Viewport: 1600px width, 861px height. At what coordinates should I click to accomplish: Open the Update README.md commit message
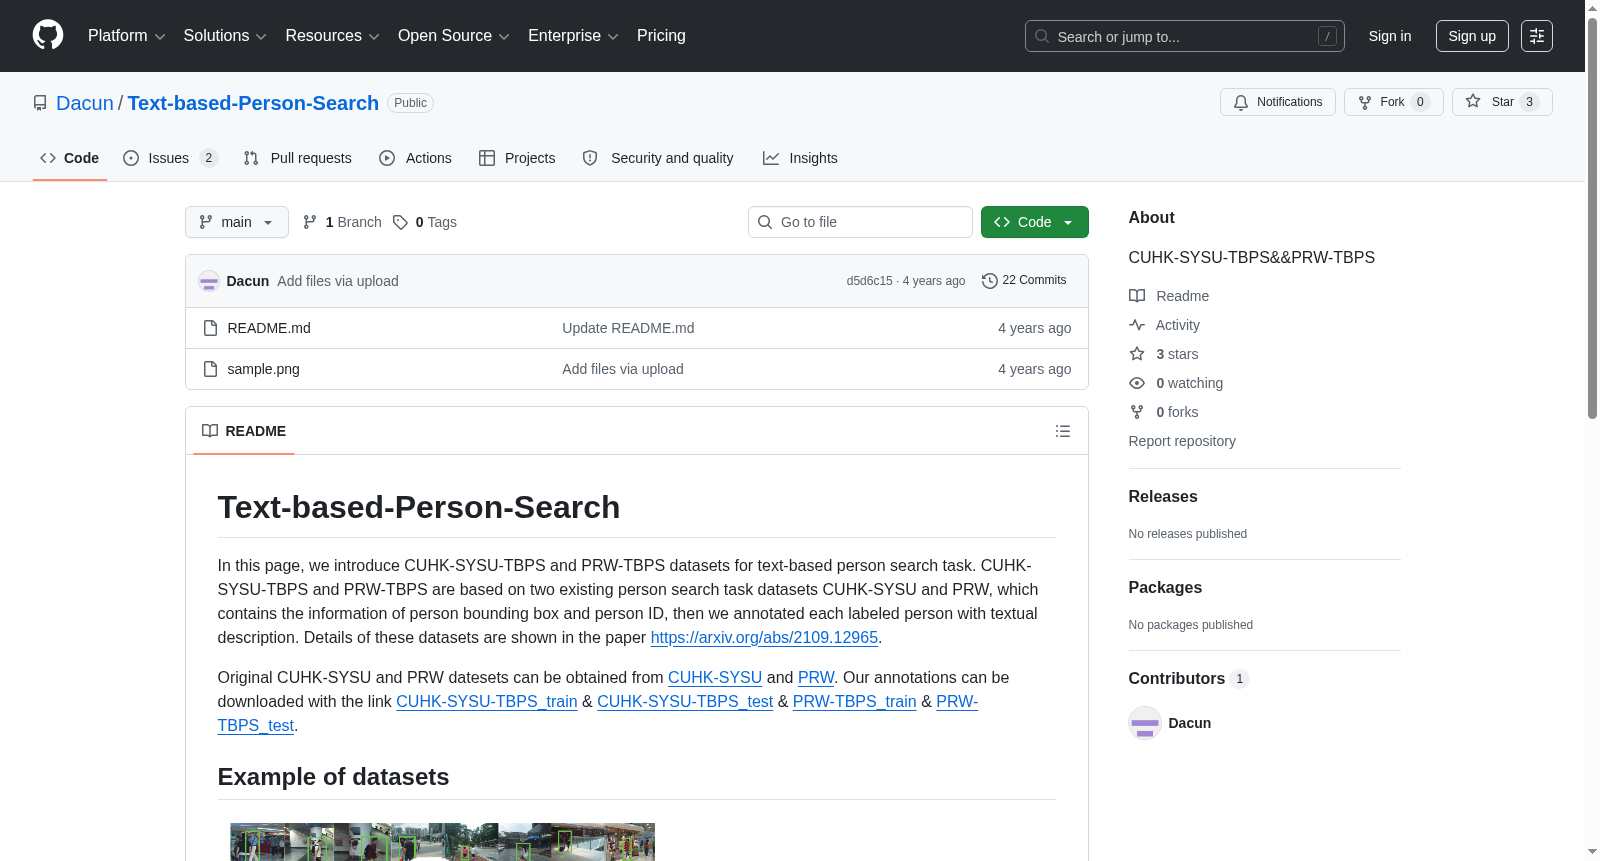click(628, 328)
